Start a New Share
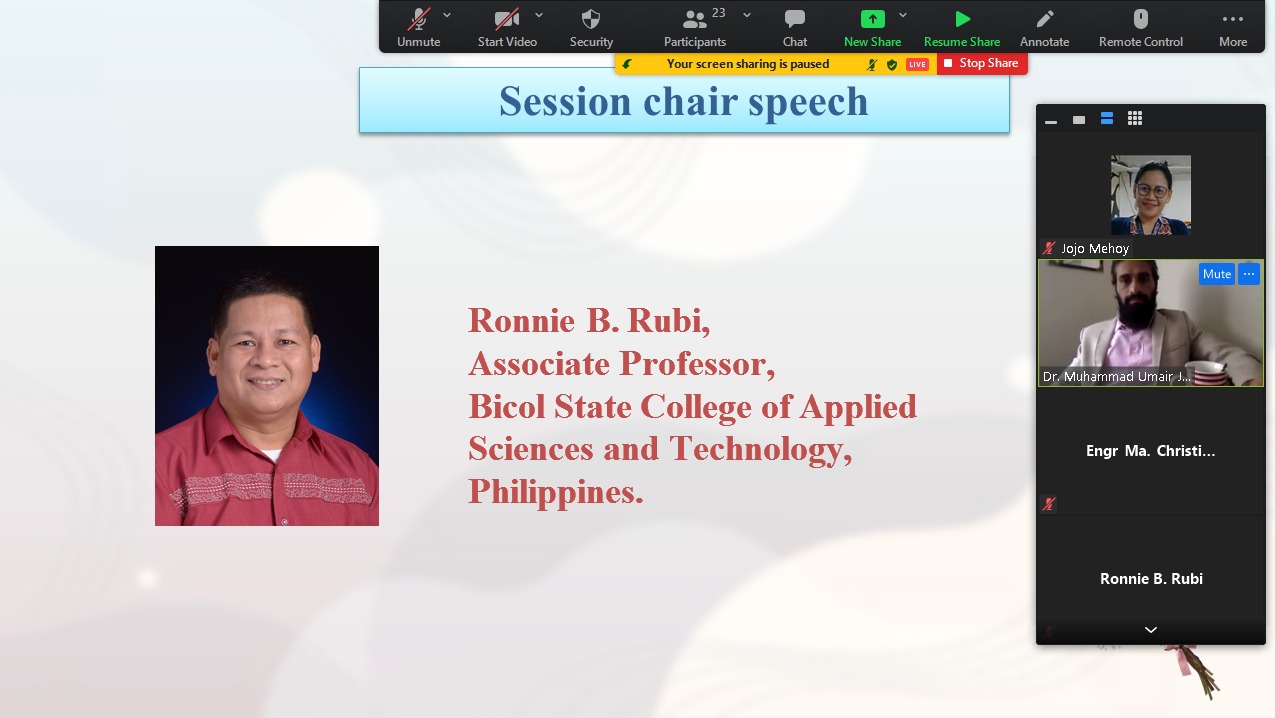This screenshot has width=1275, height=718. pyautogui.click(x=872, y=28)
